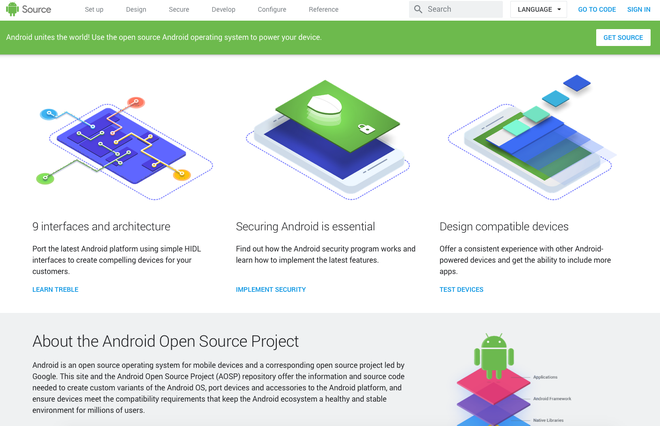Open the Configure menu
Image resolution: width=660 pixels, height=426 pixels.
[x=272, y=9]
